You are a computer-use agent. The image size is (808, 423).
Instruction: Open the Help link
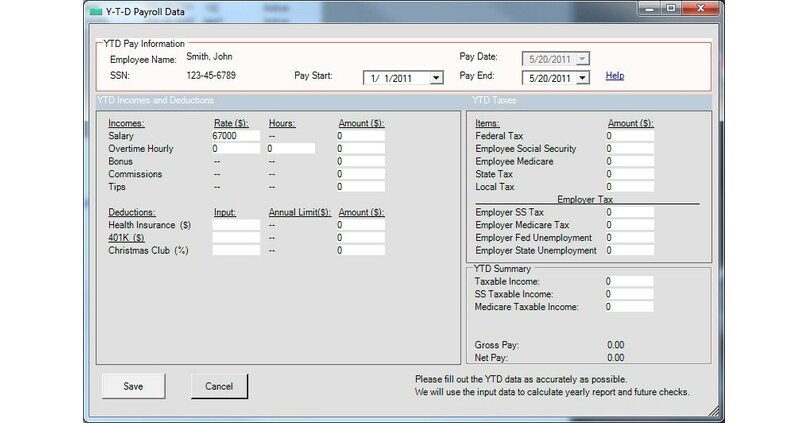pyautogui.click(x=614, y=76)
